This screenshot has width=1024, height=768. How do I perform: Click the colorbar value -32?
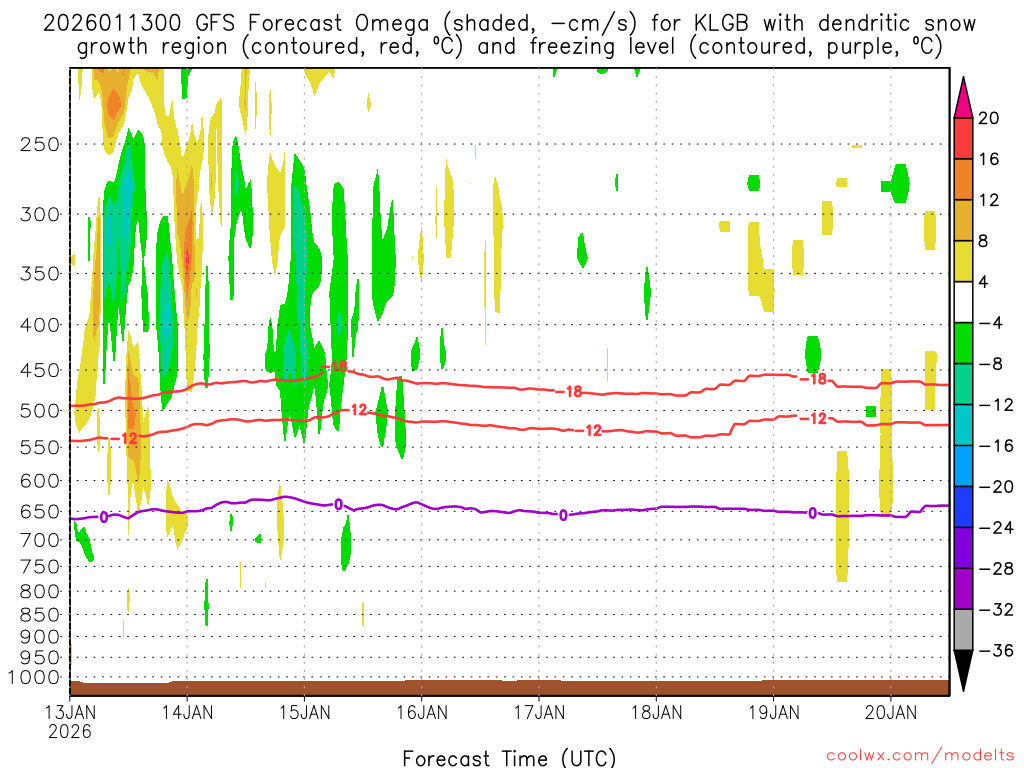point(996,610)
